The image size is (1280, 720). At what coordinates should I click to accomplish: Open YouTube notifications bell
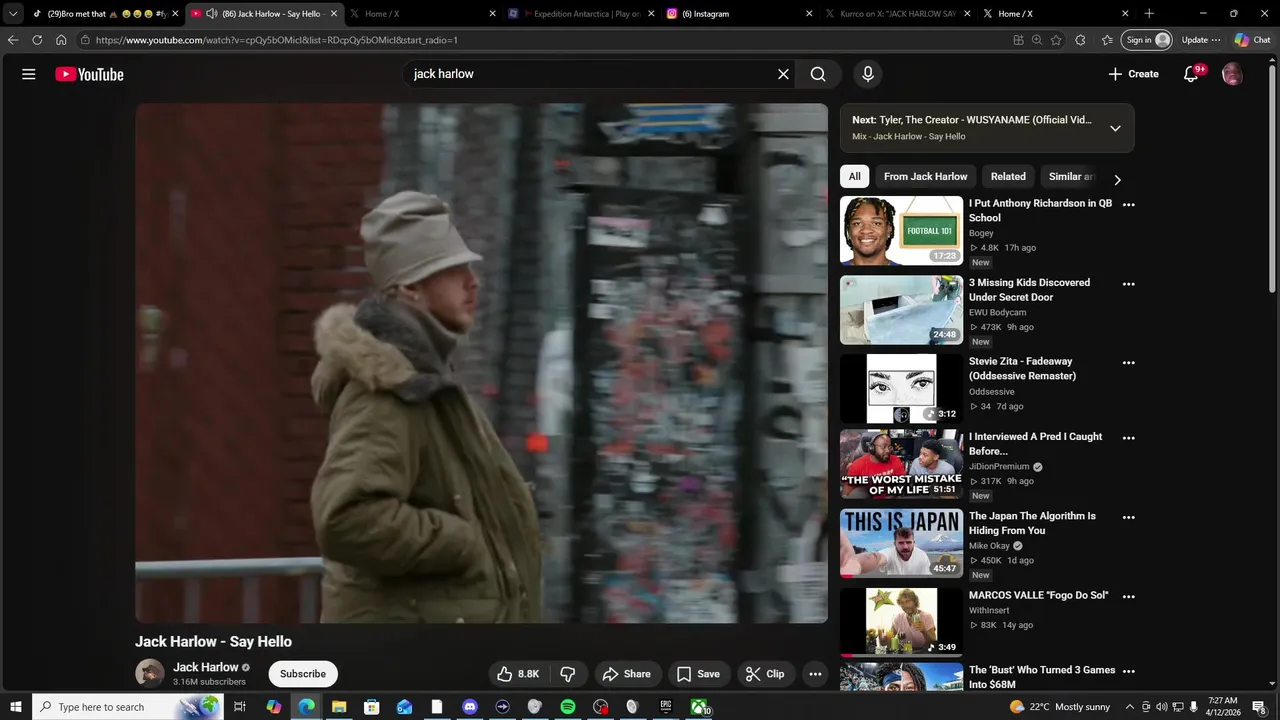[1191, 74]
